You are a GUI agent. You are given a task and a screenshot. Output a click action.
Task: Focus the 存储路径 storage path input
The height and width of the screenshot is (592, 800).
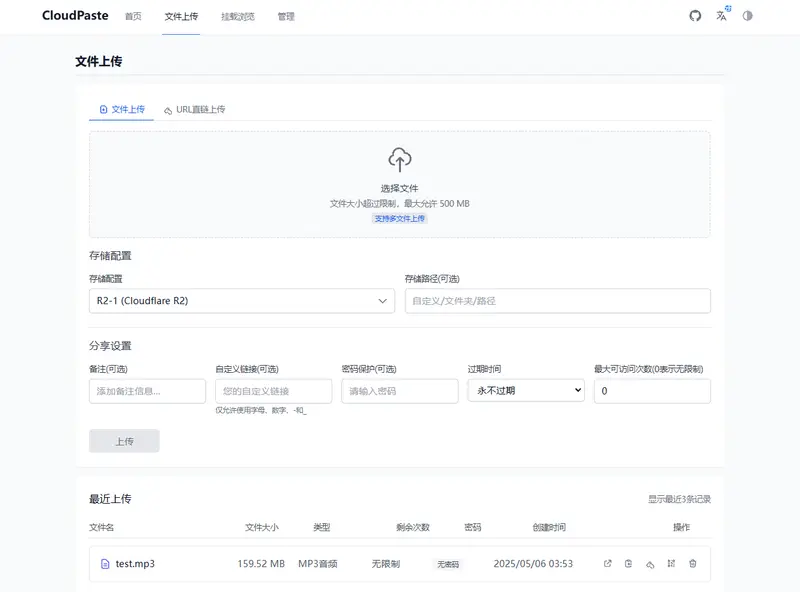557,301
